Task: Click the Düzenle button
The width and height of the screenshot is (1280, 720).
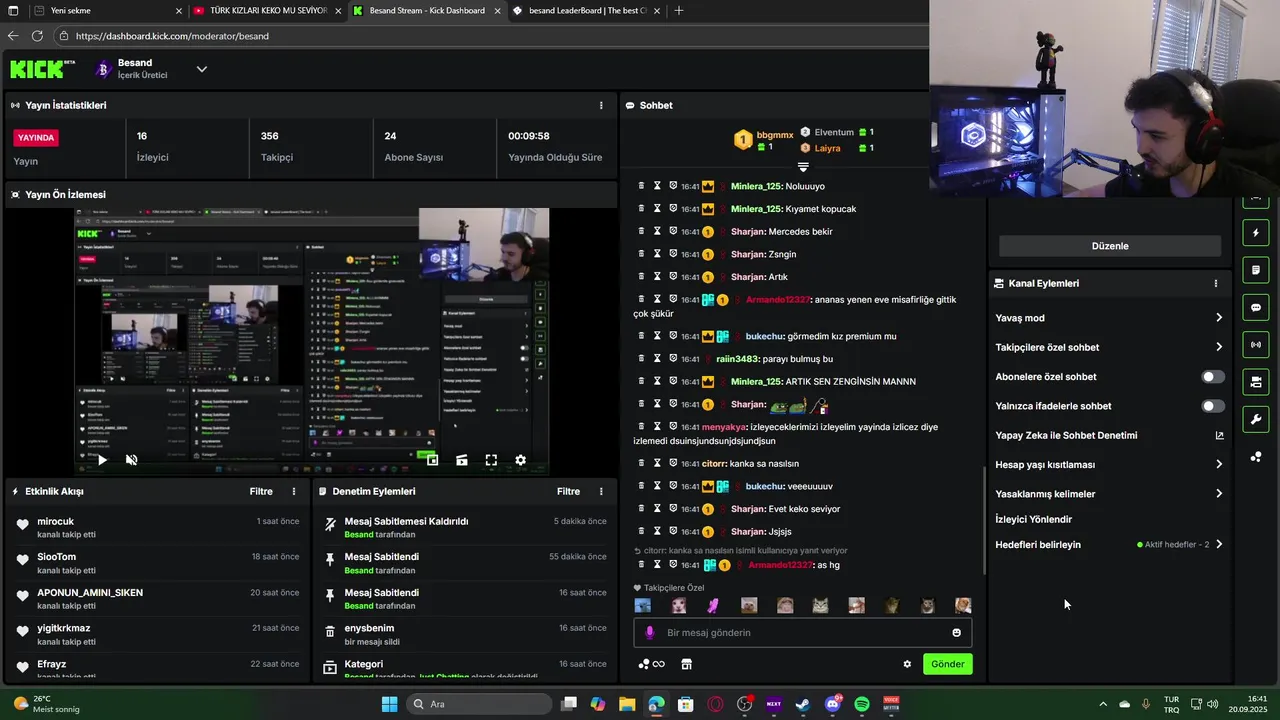Action: click(x=1110, y=246)
